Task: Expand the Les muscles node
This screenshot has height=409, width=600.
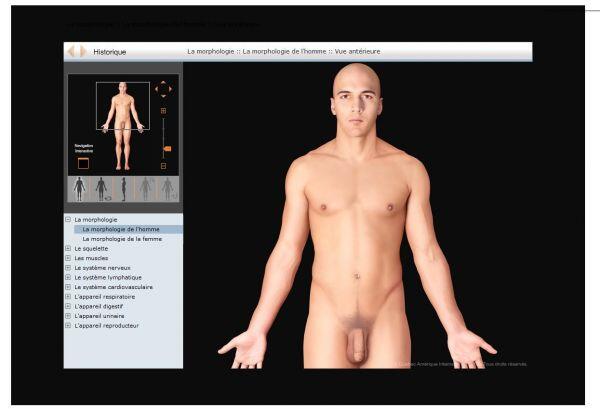Action: 68,258
